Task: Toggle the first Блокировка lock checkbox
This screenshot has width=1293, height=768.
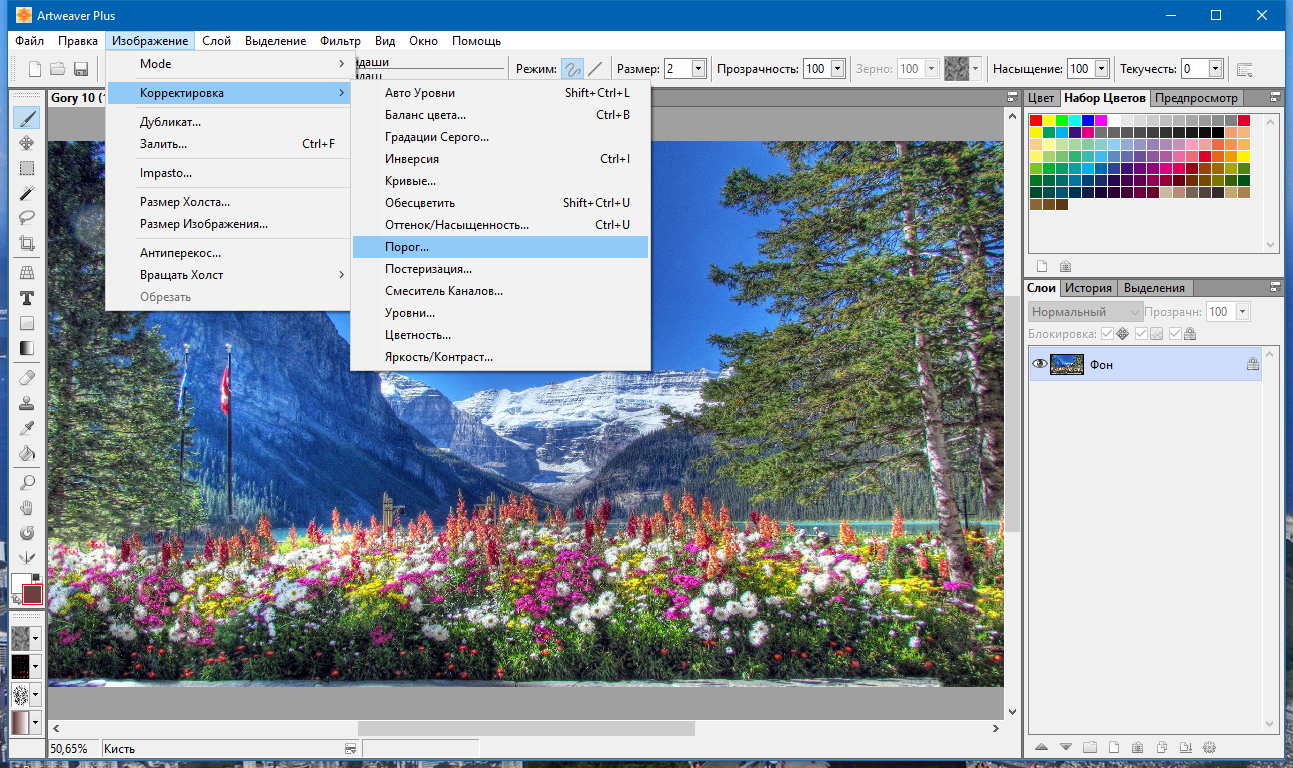Action: [1106, 334]
